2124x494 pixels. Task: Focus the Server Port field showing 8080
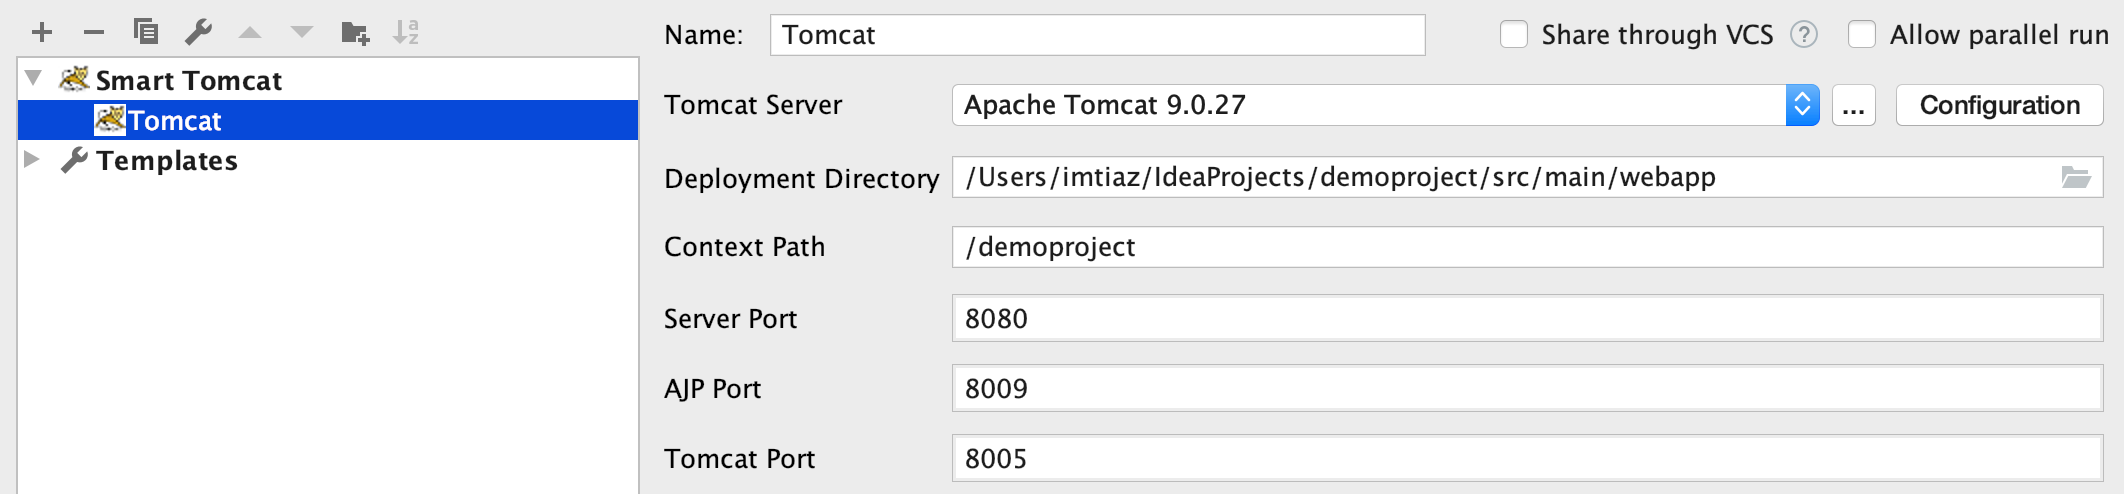(1528, 318)
